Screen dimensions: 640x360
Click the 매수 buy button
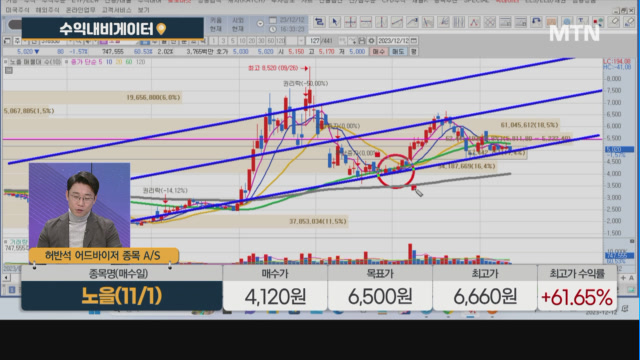tap(378, 51)
